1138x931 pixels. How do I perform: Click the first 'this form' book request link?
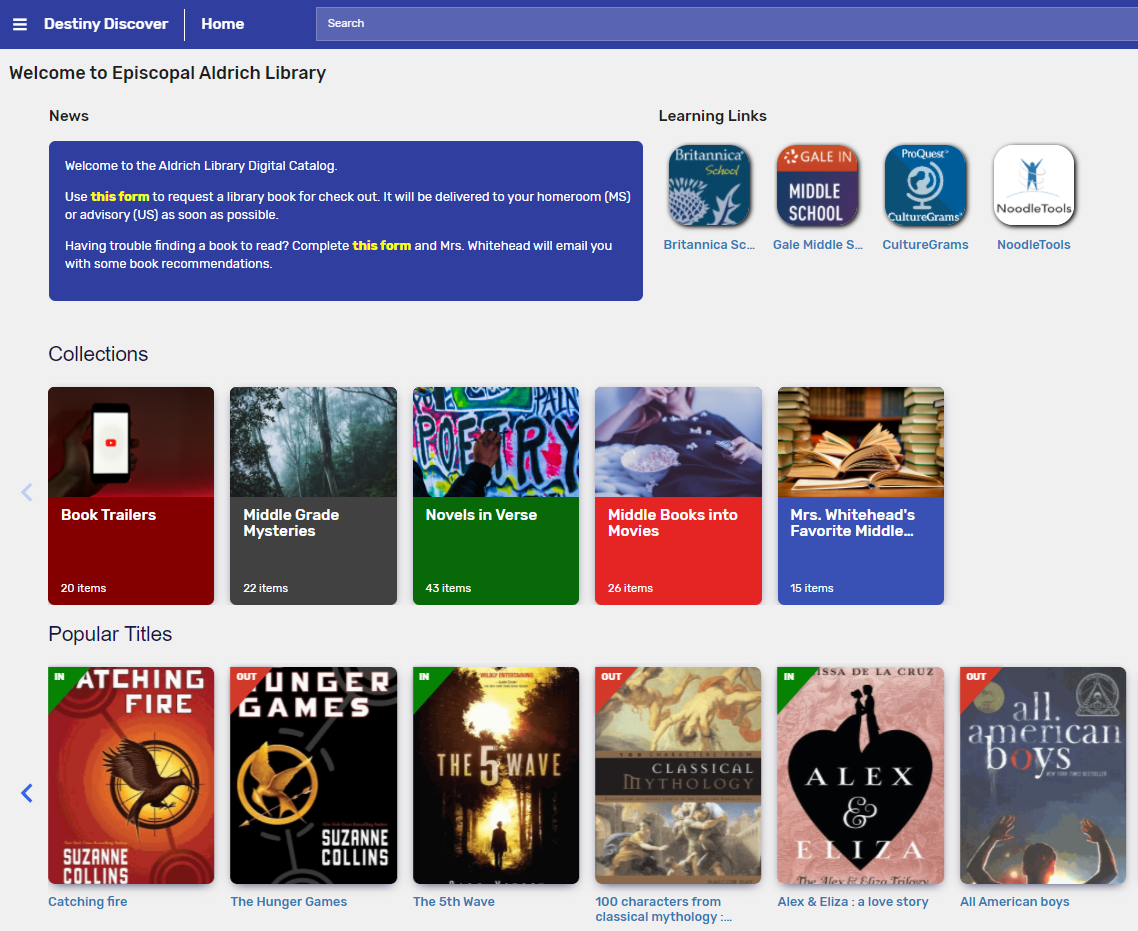(122, 196)
